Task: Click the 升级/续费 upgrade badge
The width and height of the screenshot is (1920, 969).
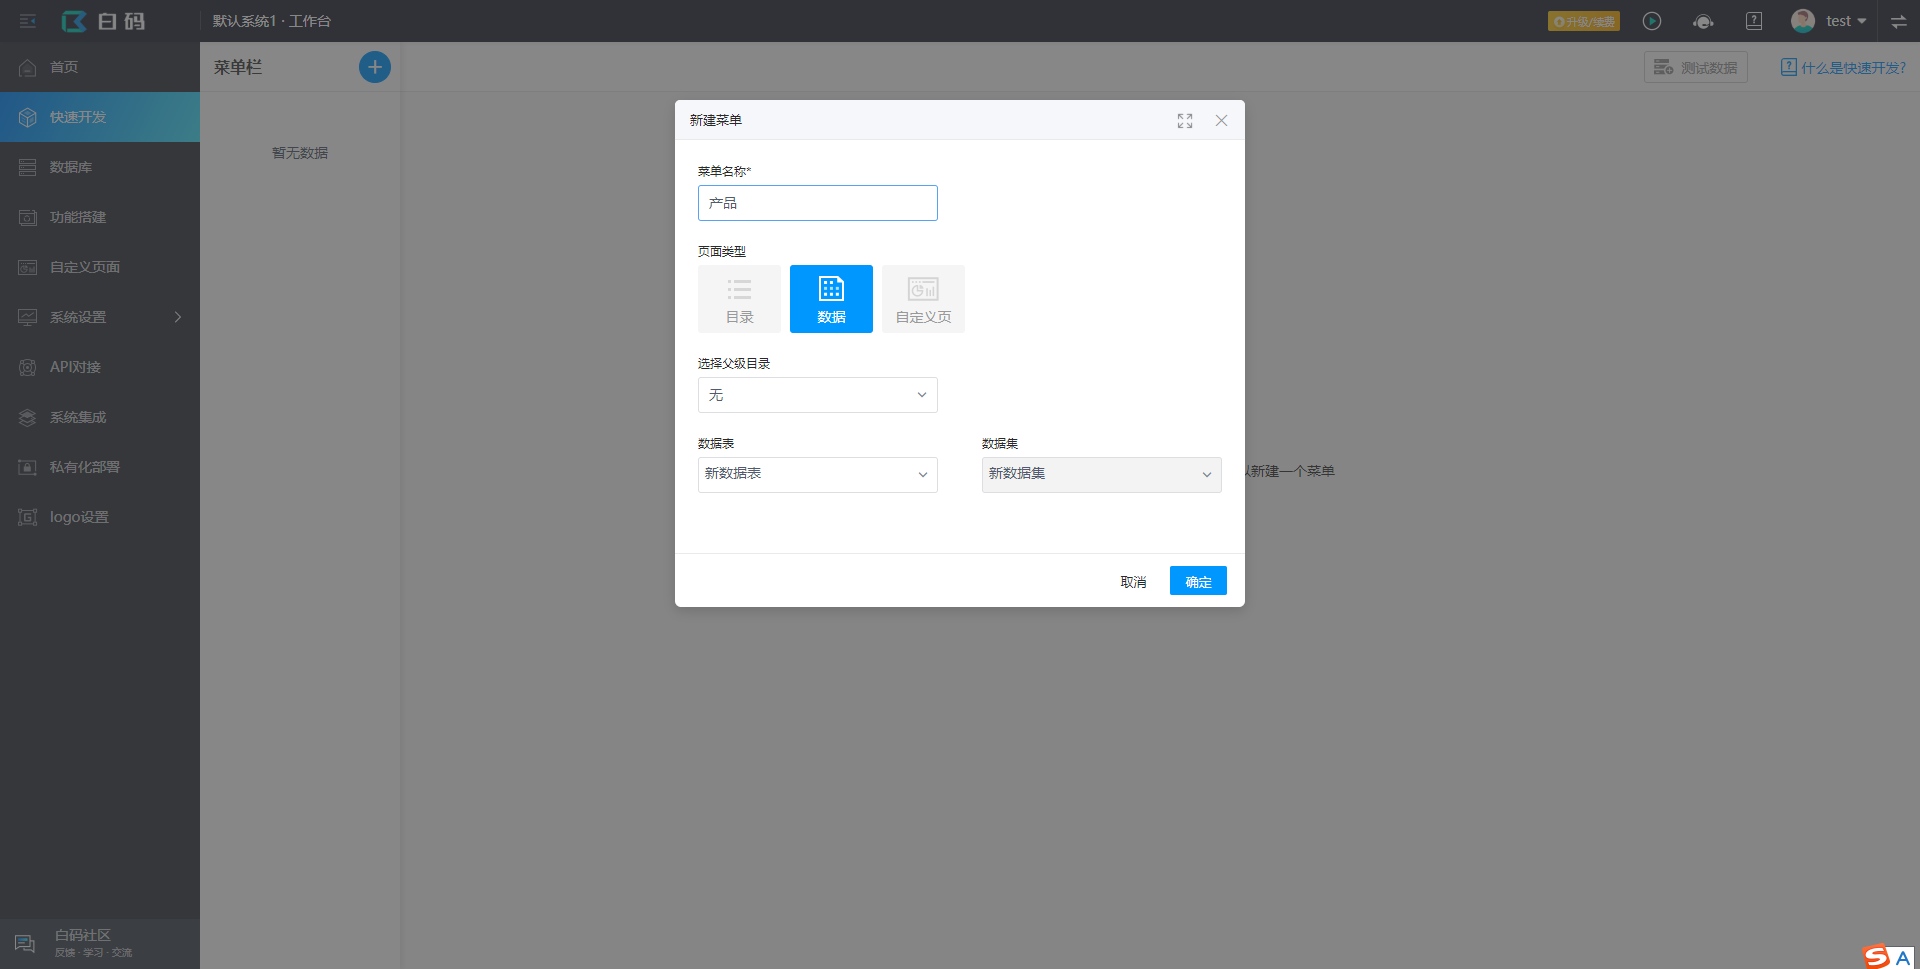Action: tap(1584, 21)
